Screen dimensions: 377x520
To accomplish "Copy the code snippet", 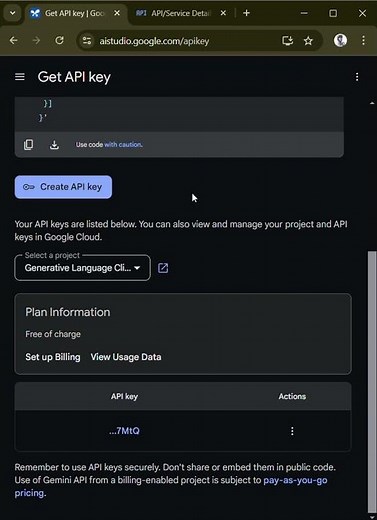I will tap(28, 145).
